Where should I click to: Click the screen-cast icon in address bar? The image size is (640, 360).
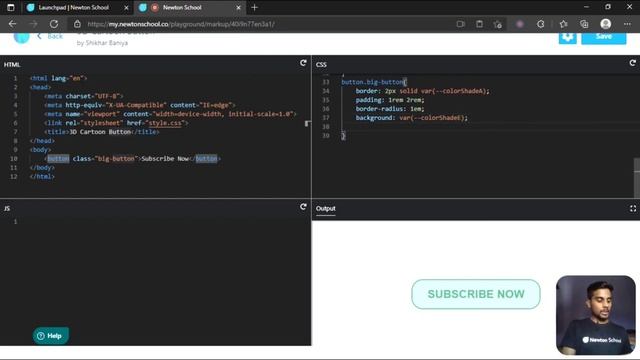coord(460,24)
